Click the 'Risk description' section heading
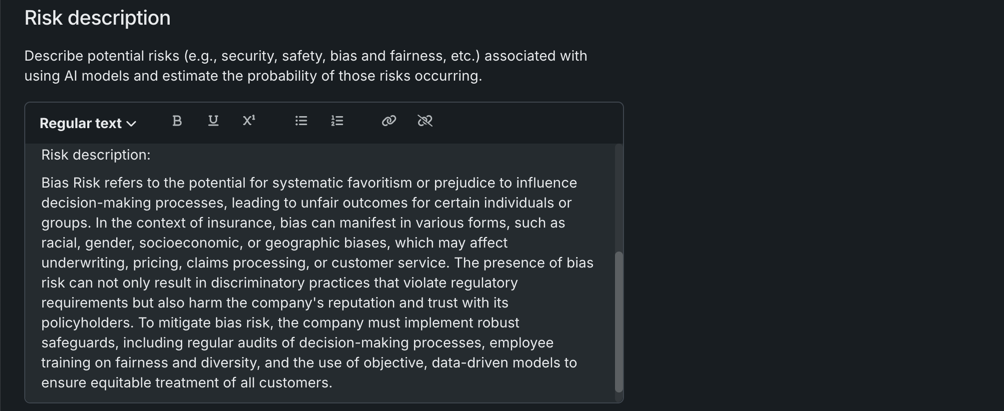 pos(97,18)
